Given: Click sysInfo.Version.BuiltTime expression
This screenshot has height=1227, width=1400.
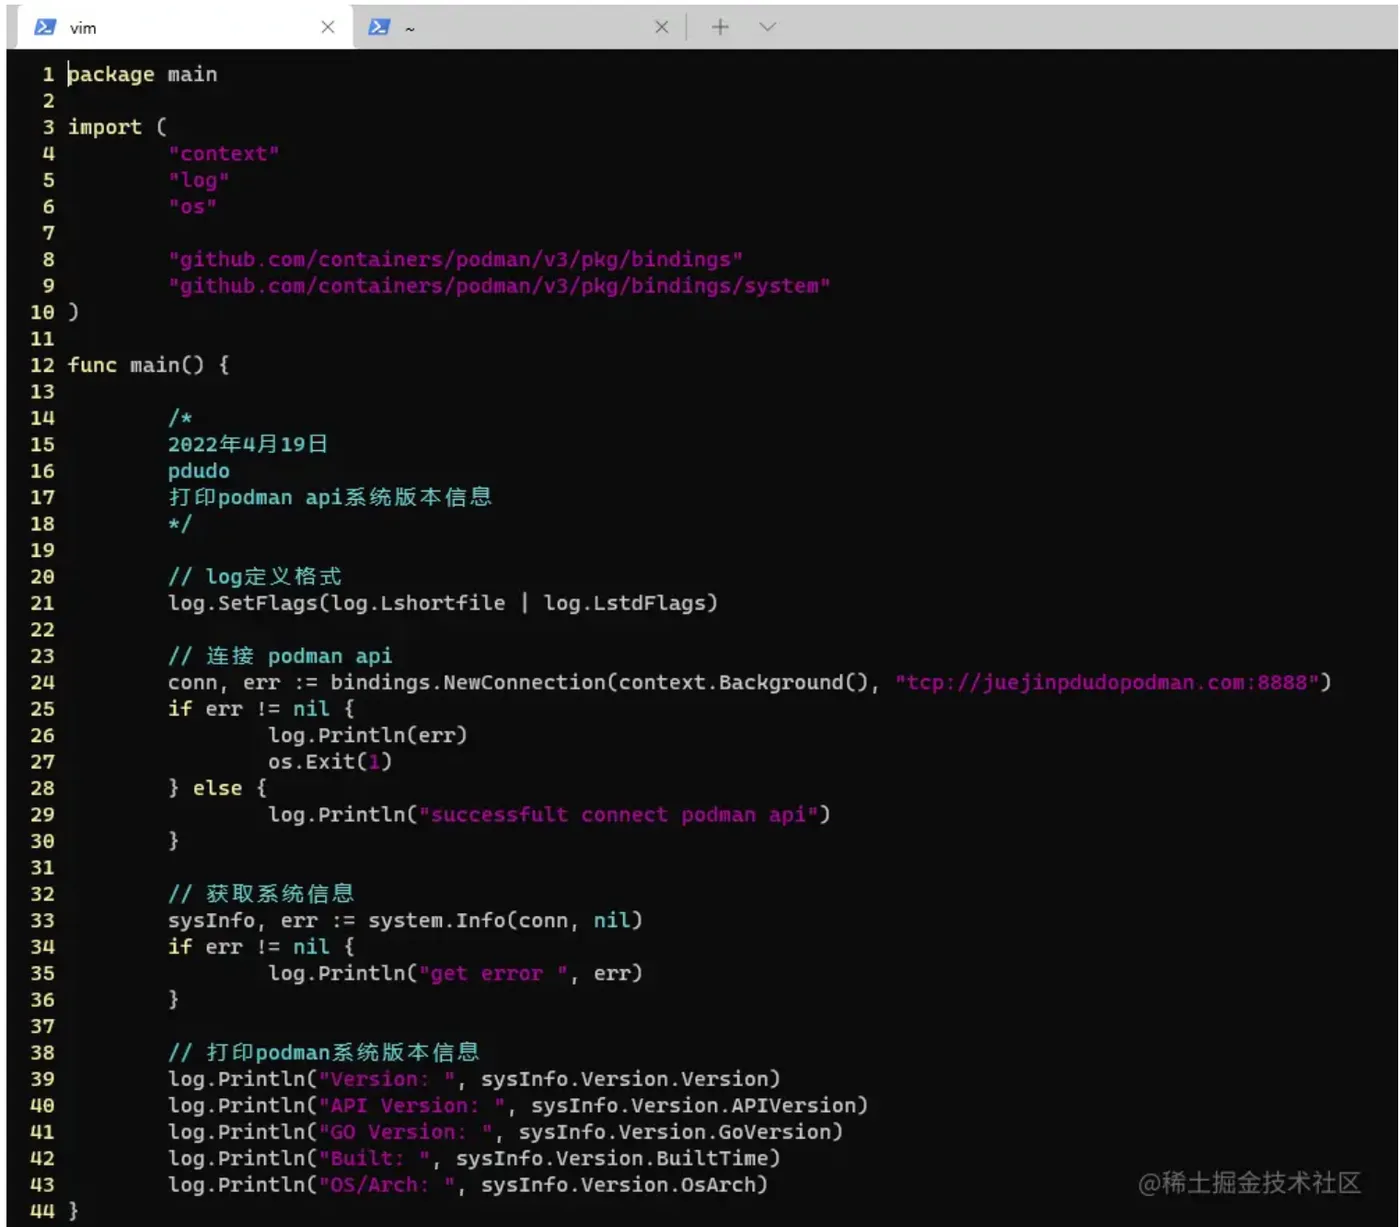Looking at the screenshot, I should (x=612, y=1159).
